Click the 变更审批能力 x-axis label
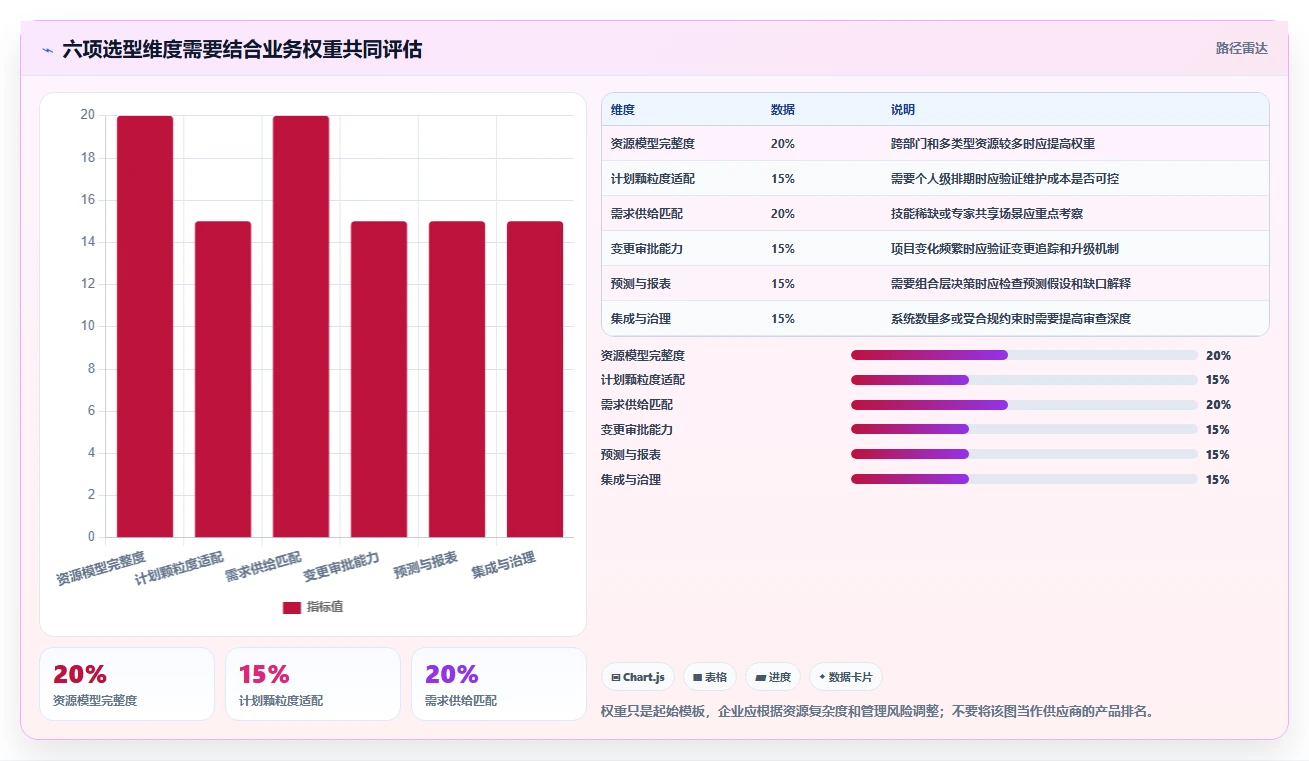 tap(342, 566)
